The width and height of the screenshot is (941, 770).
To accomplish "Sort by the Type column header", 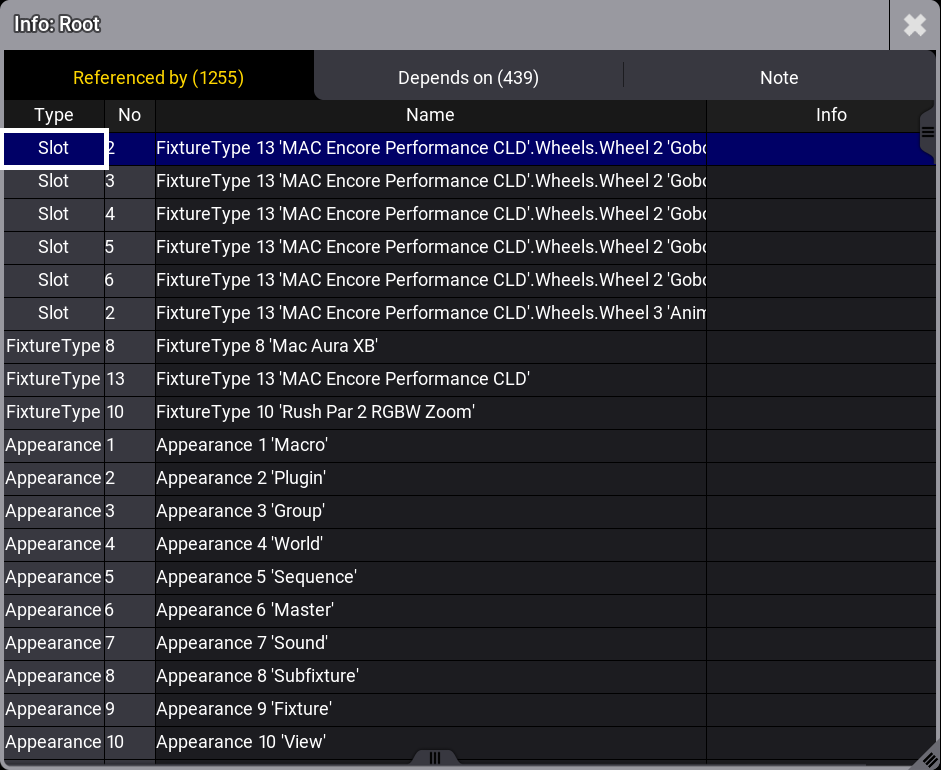I will pos(54,115).
